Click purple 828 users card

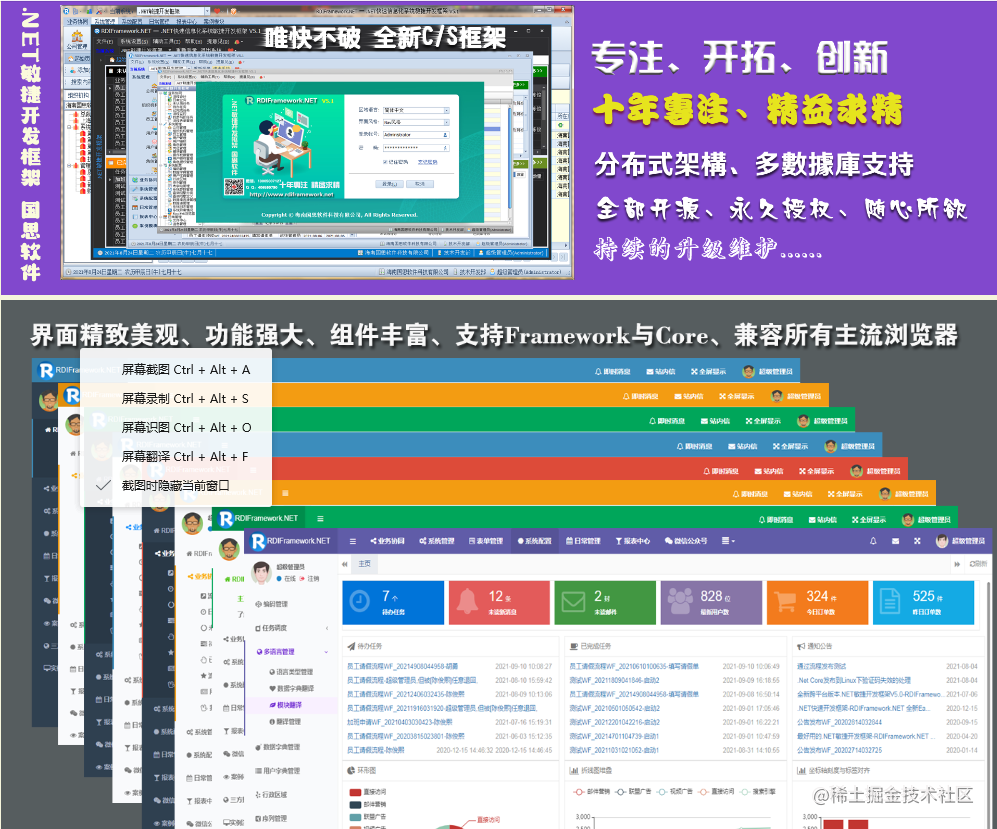[712, 602]
